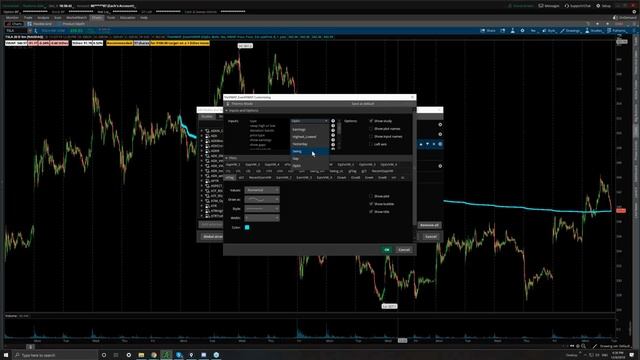Click the topmost gear icon in studies window
The height and width of the screenshot is (360, 640).
[440, 124]
